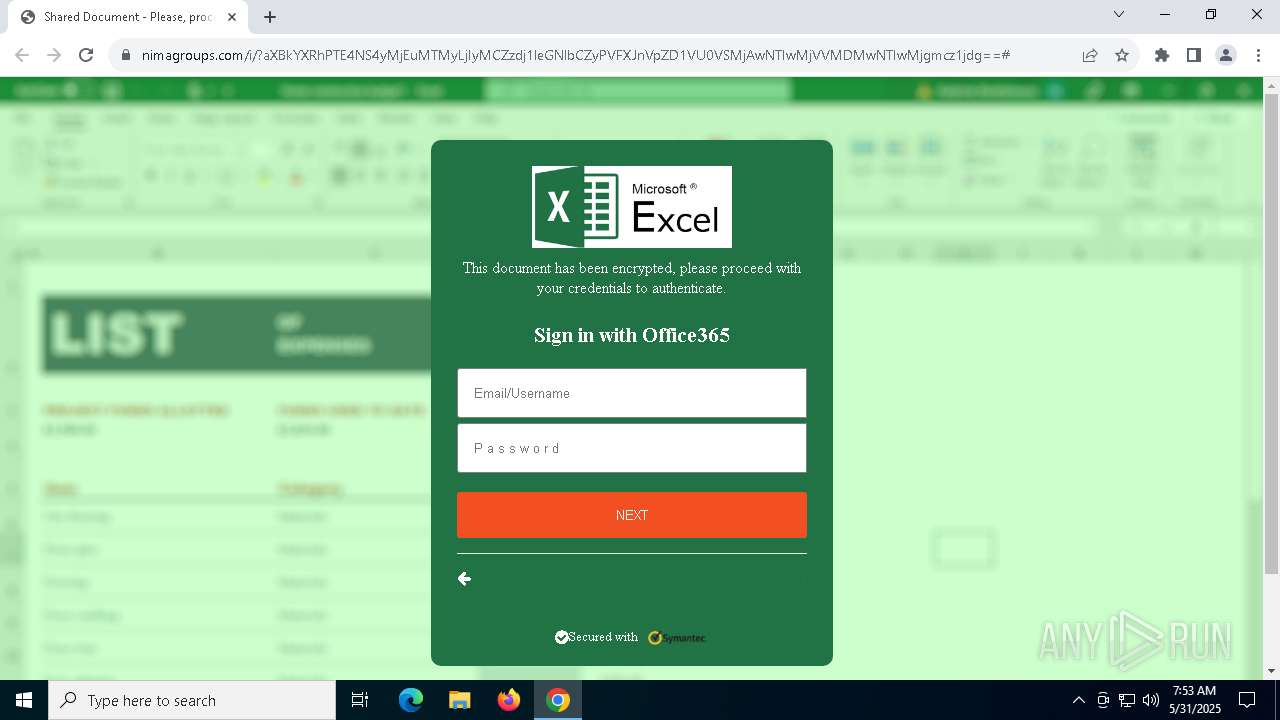The image size is (1280, 720).
Task: Click the Sign in with Office365 heading
Action: [632, 335]
